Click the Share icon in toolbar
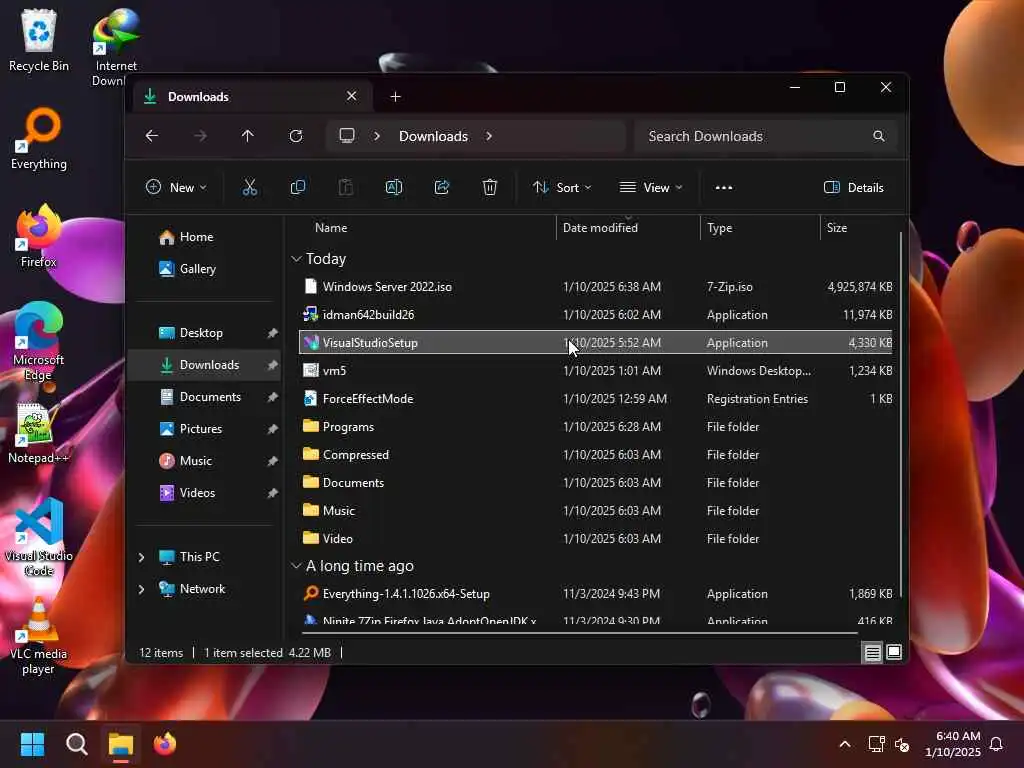 pos(442,187)
